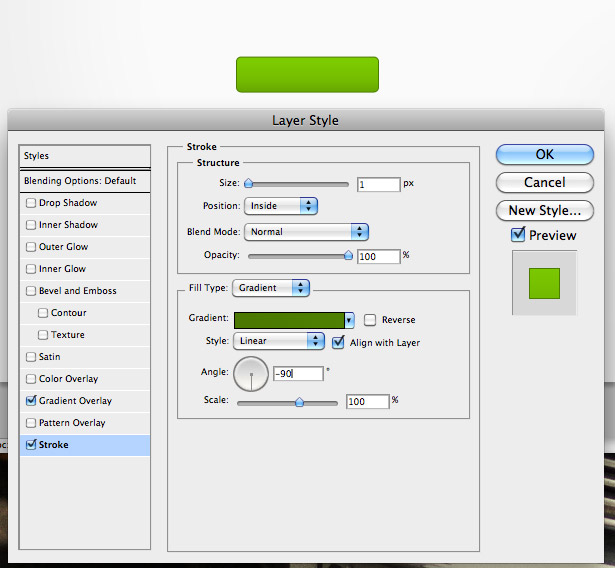
Task: Open the Fill Type dropdown
Action: [x=271, y=288]
